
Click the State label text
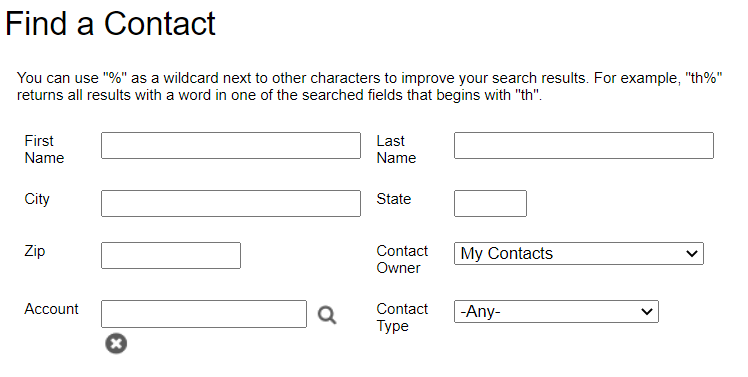pyautogui.click(x=394, y=199)
